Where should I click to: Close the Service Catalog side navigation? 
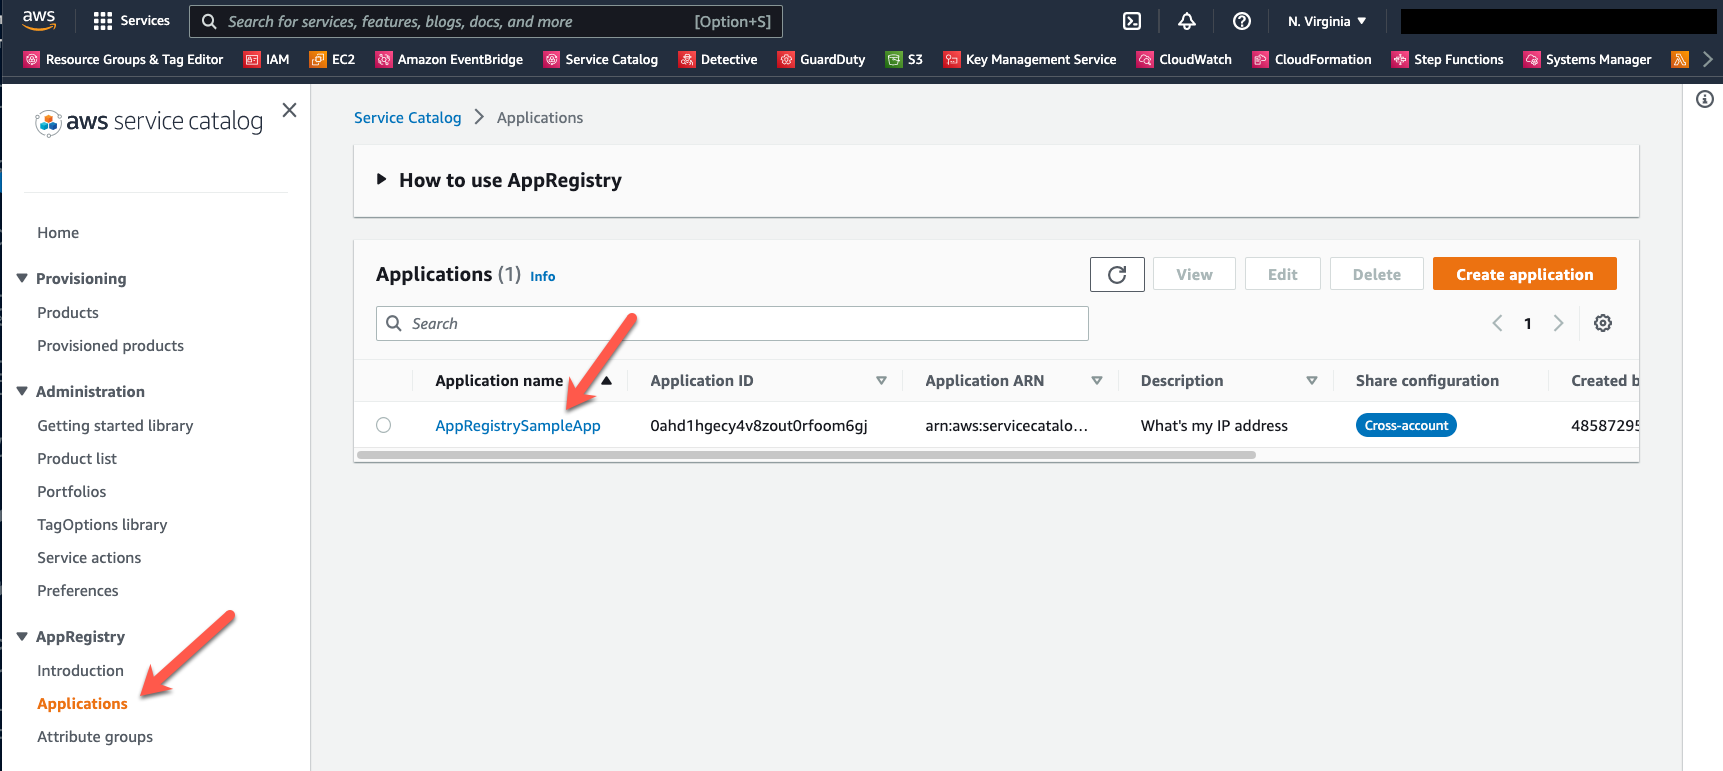pyautogui.click(x=289, y=110)
